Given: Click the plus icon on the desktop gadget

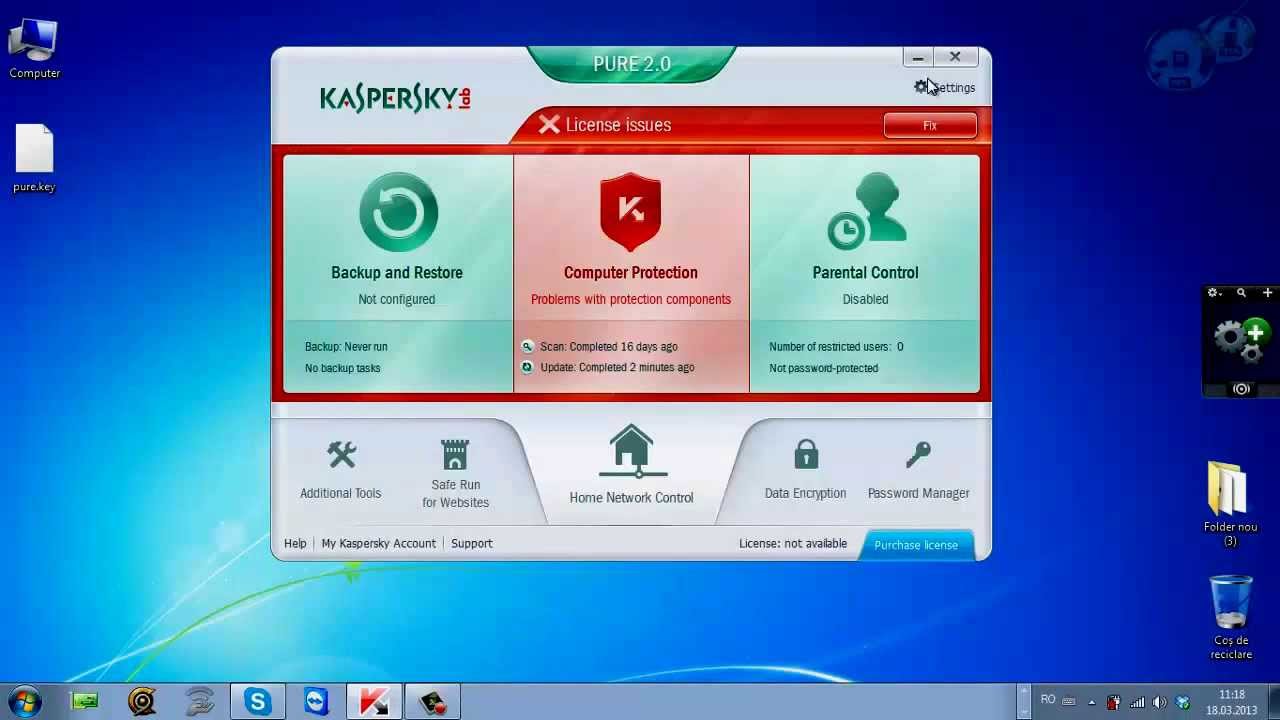Looking at the screenshot, I should click(1267, 293).
